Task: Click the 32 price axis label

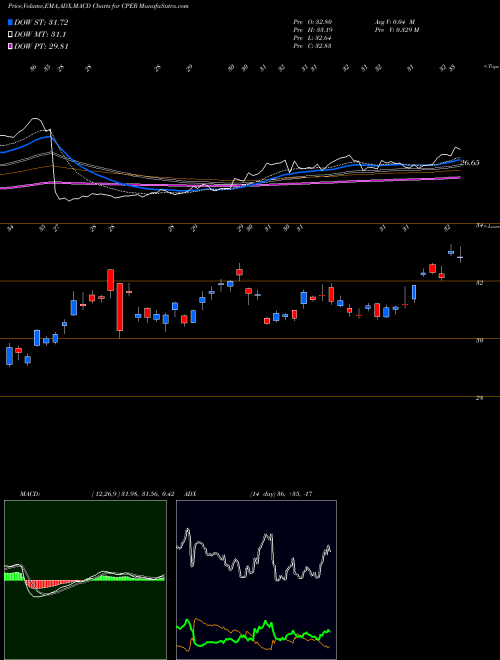Action: click(479, 283)
